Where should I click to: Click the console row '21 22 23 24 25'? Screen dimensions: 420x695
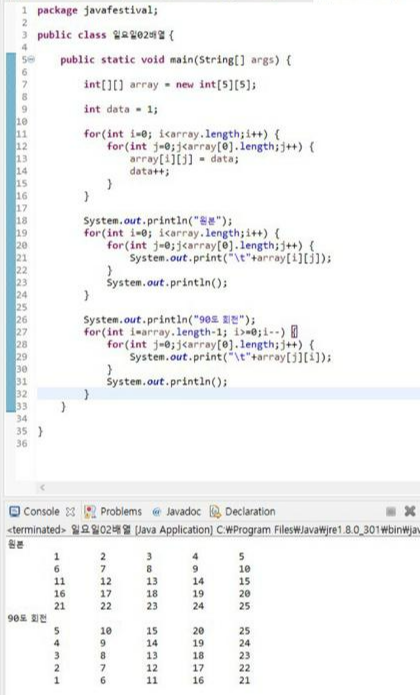pyautogui.click(x=152, y=606)
